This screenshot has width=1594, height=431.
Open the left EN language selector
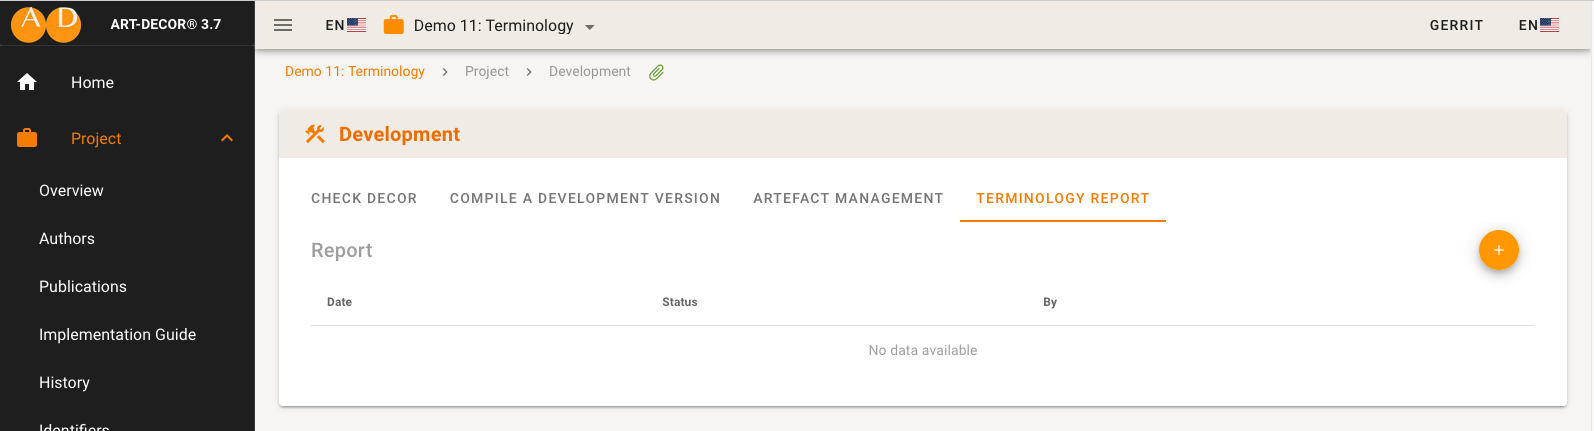tap(345, 25)
